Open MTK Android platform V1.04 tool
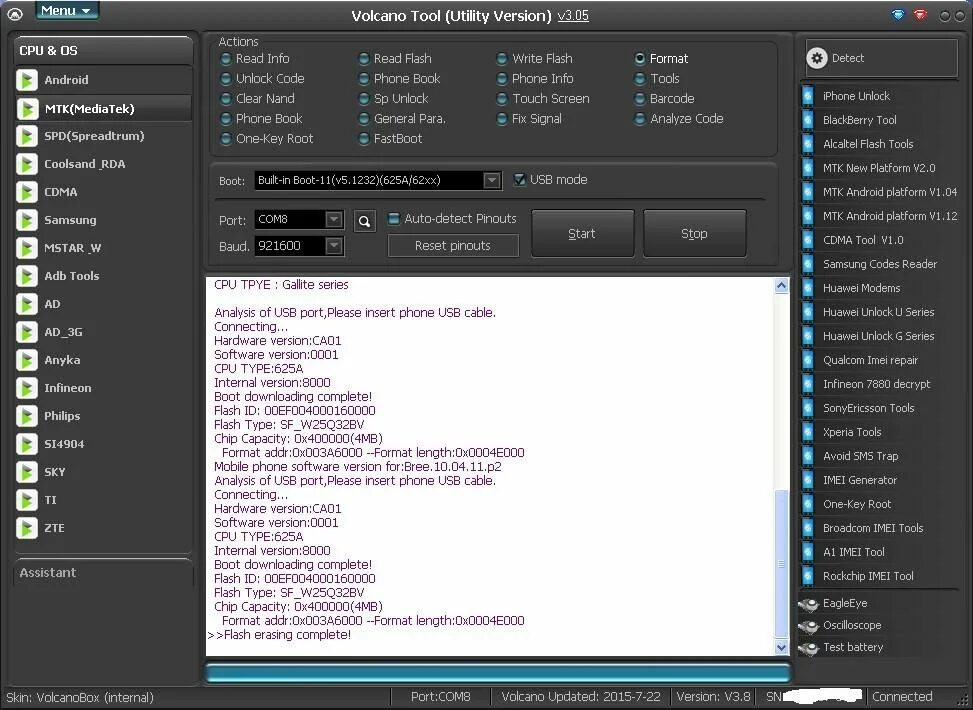The width and height of the screenshot is (973, 710). point(879,192)
